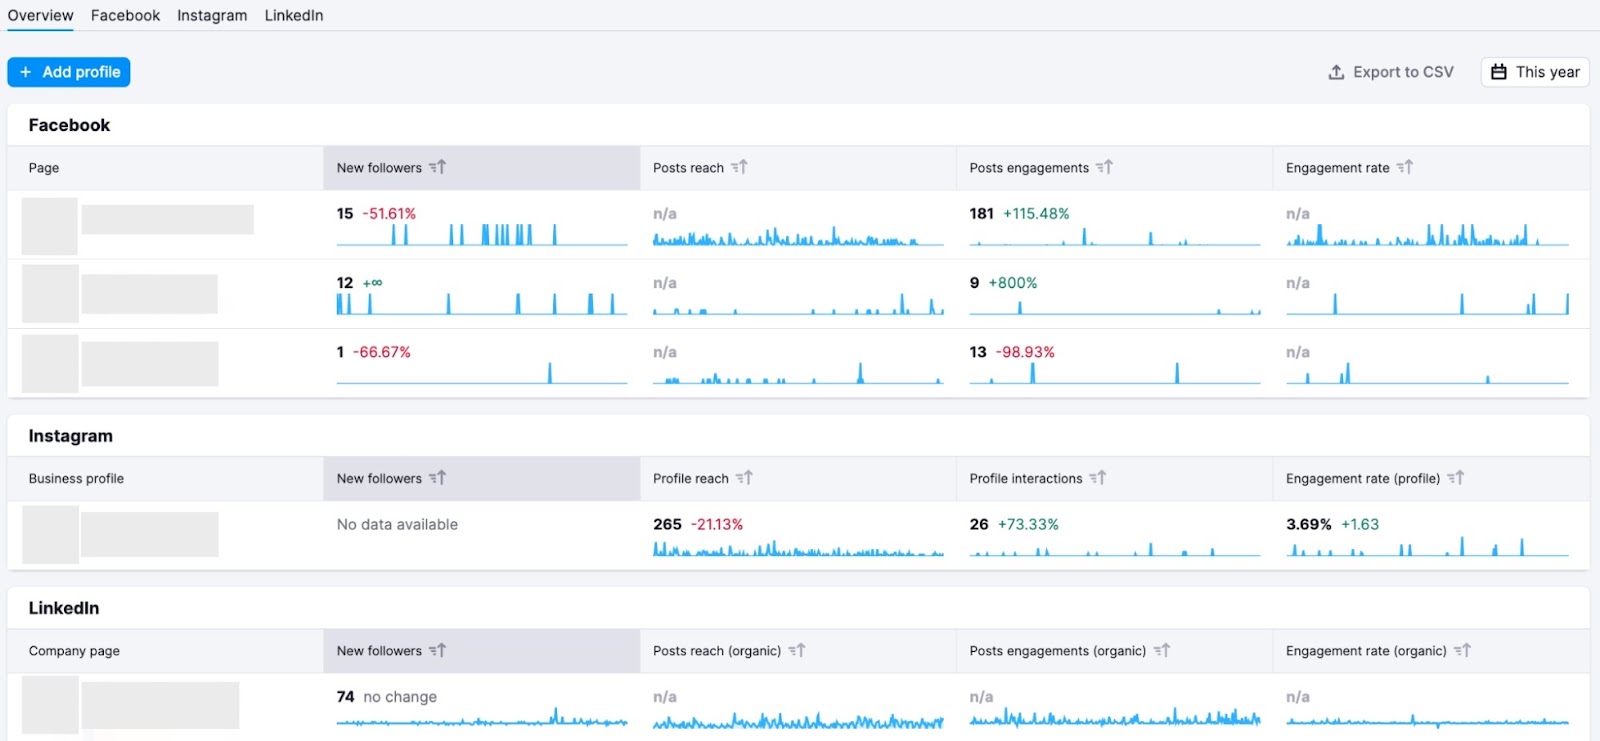Click the LinkedIn posts reach sparkline
This screenshot has width=1600, height=741.
click(798, 720)
